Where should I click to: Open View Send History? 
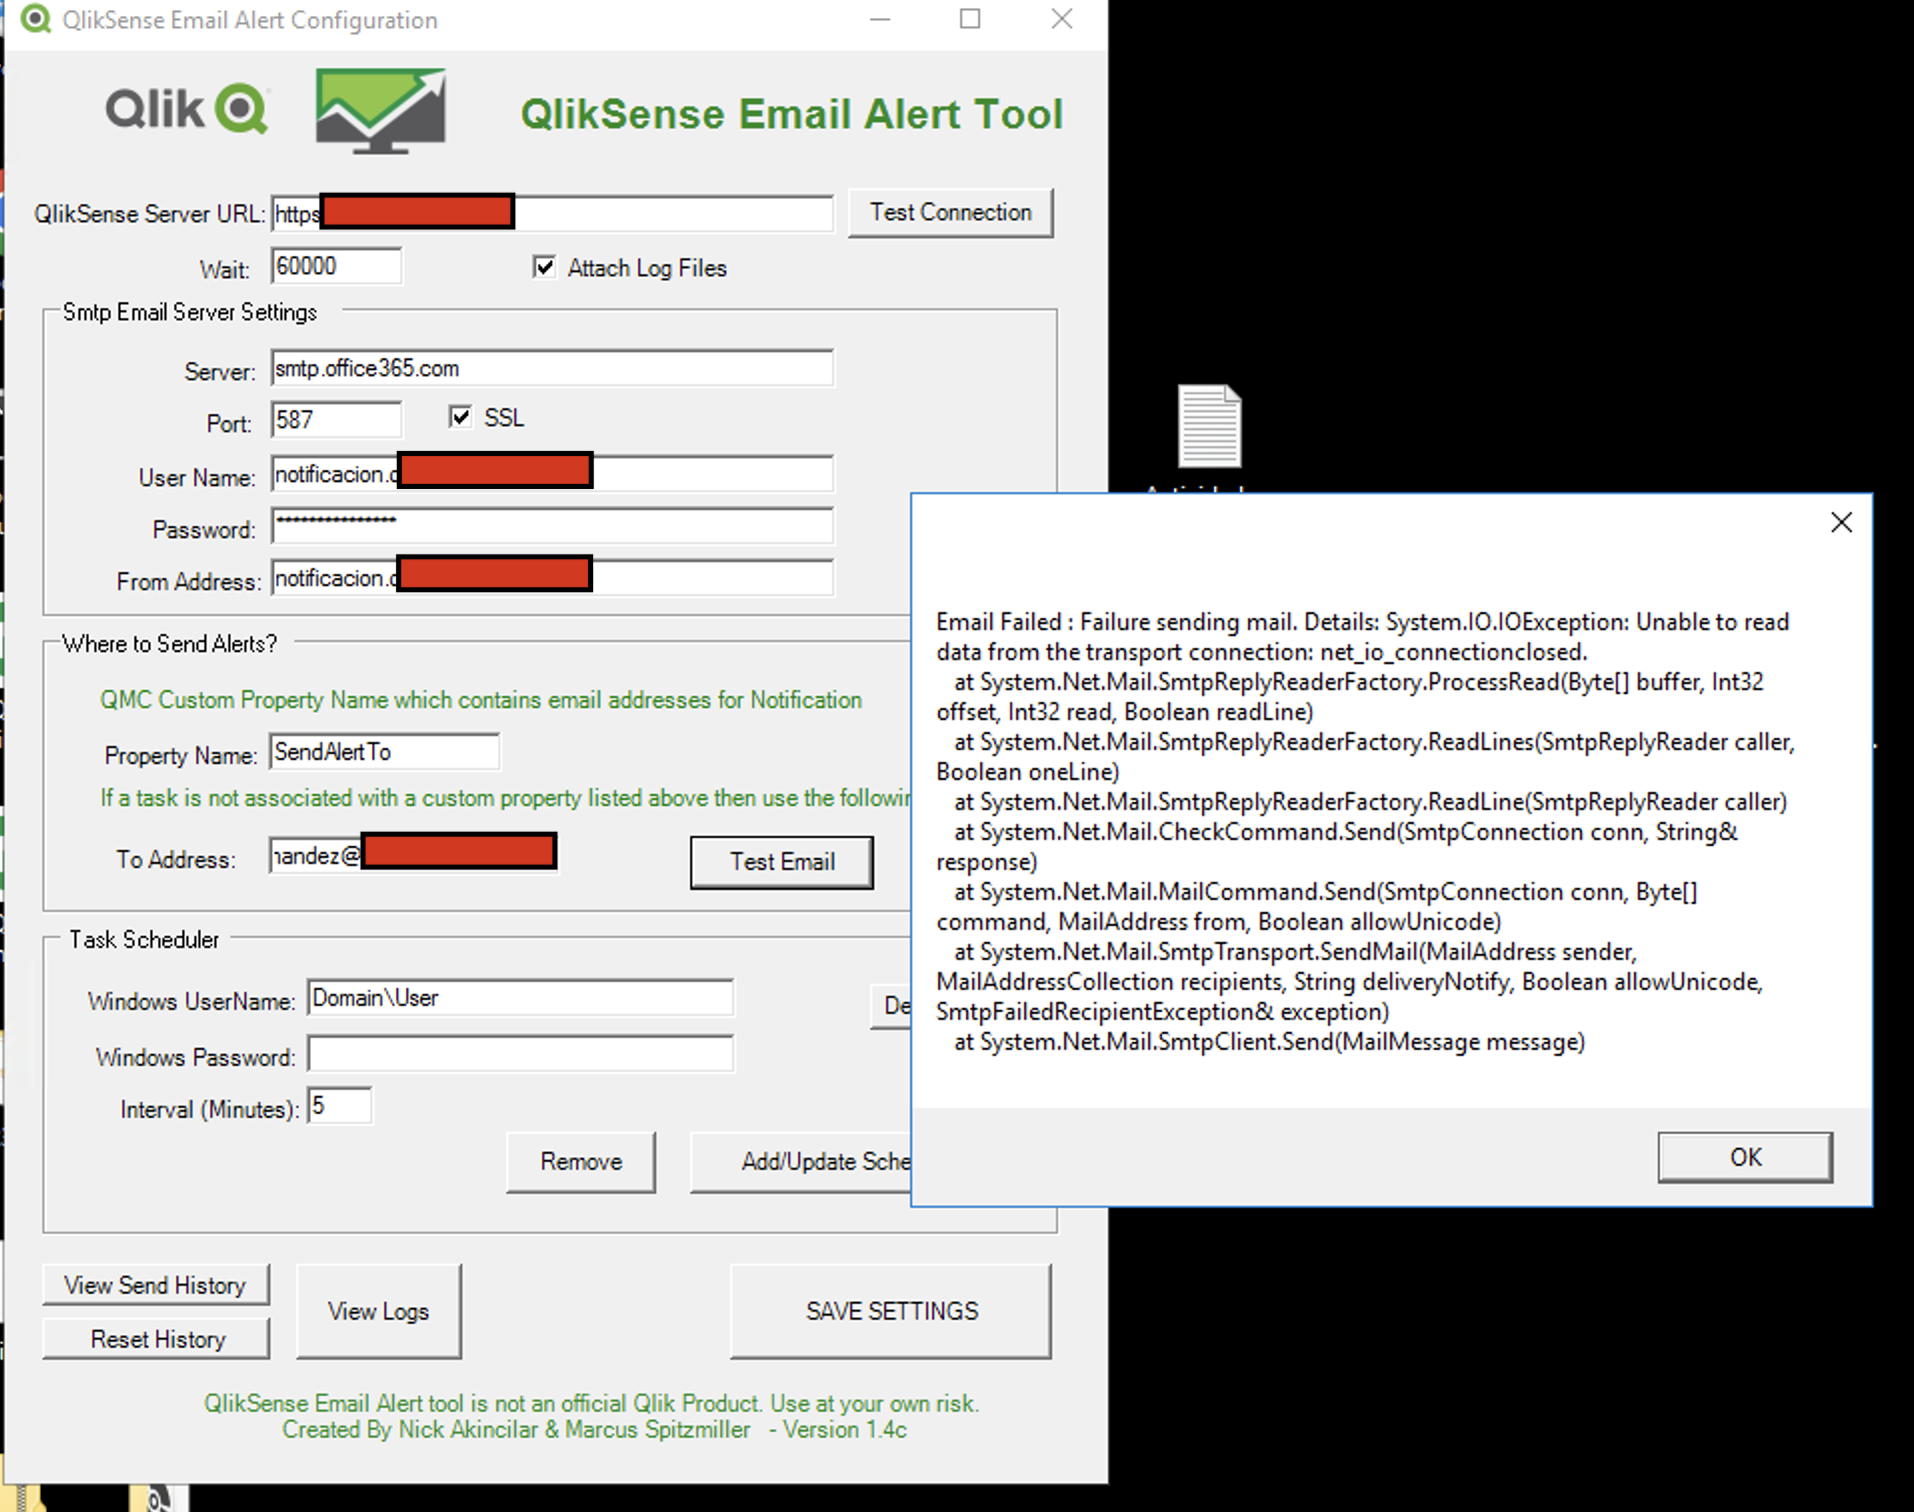click(156, 1285)
